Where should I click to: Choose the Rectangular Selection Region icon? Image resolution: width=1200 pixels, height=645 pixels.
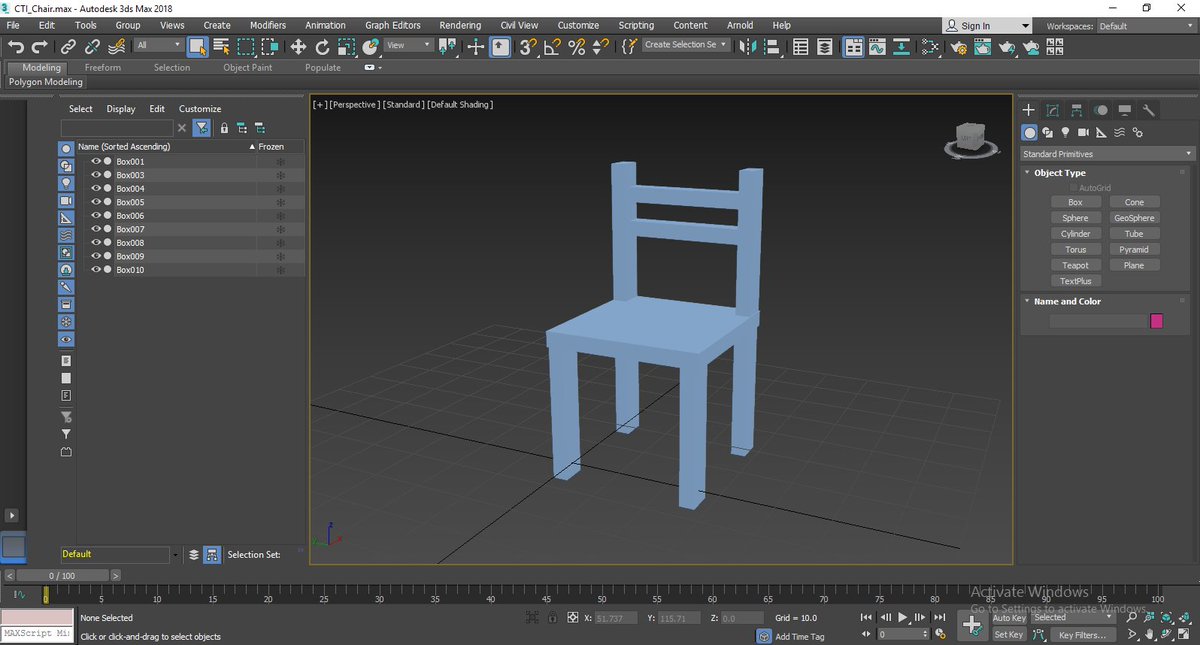tap(246, 46)
